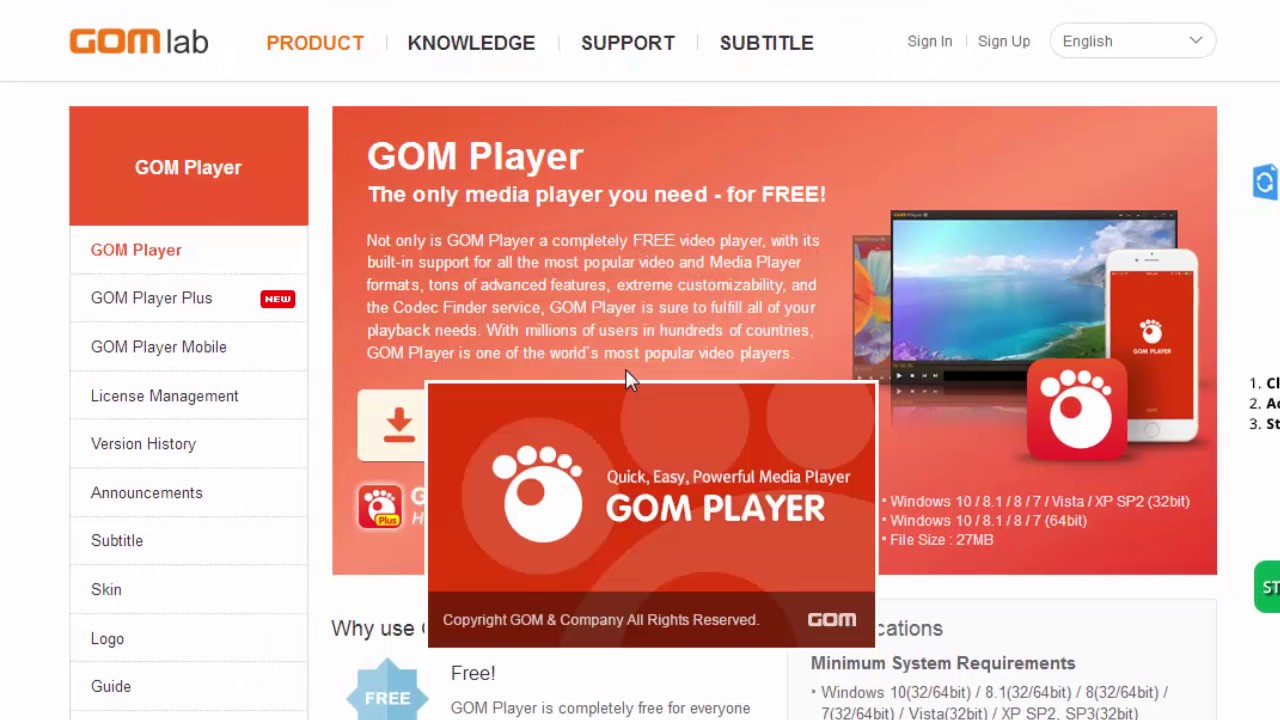Open the PRODUCT menu
1280x720 pixels.
[315, 43]
